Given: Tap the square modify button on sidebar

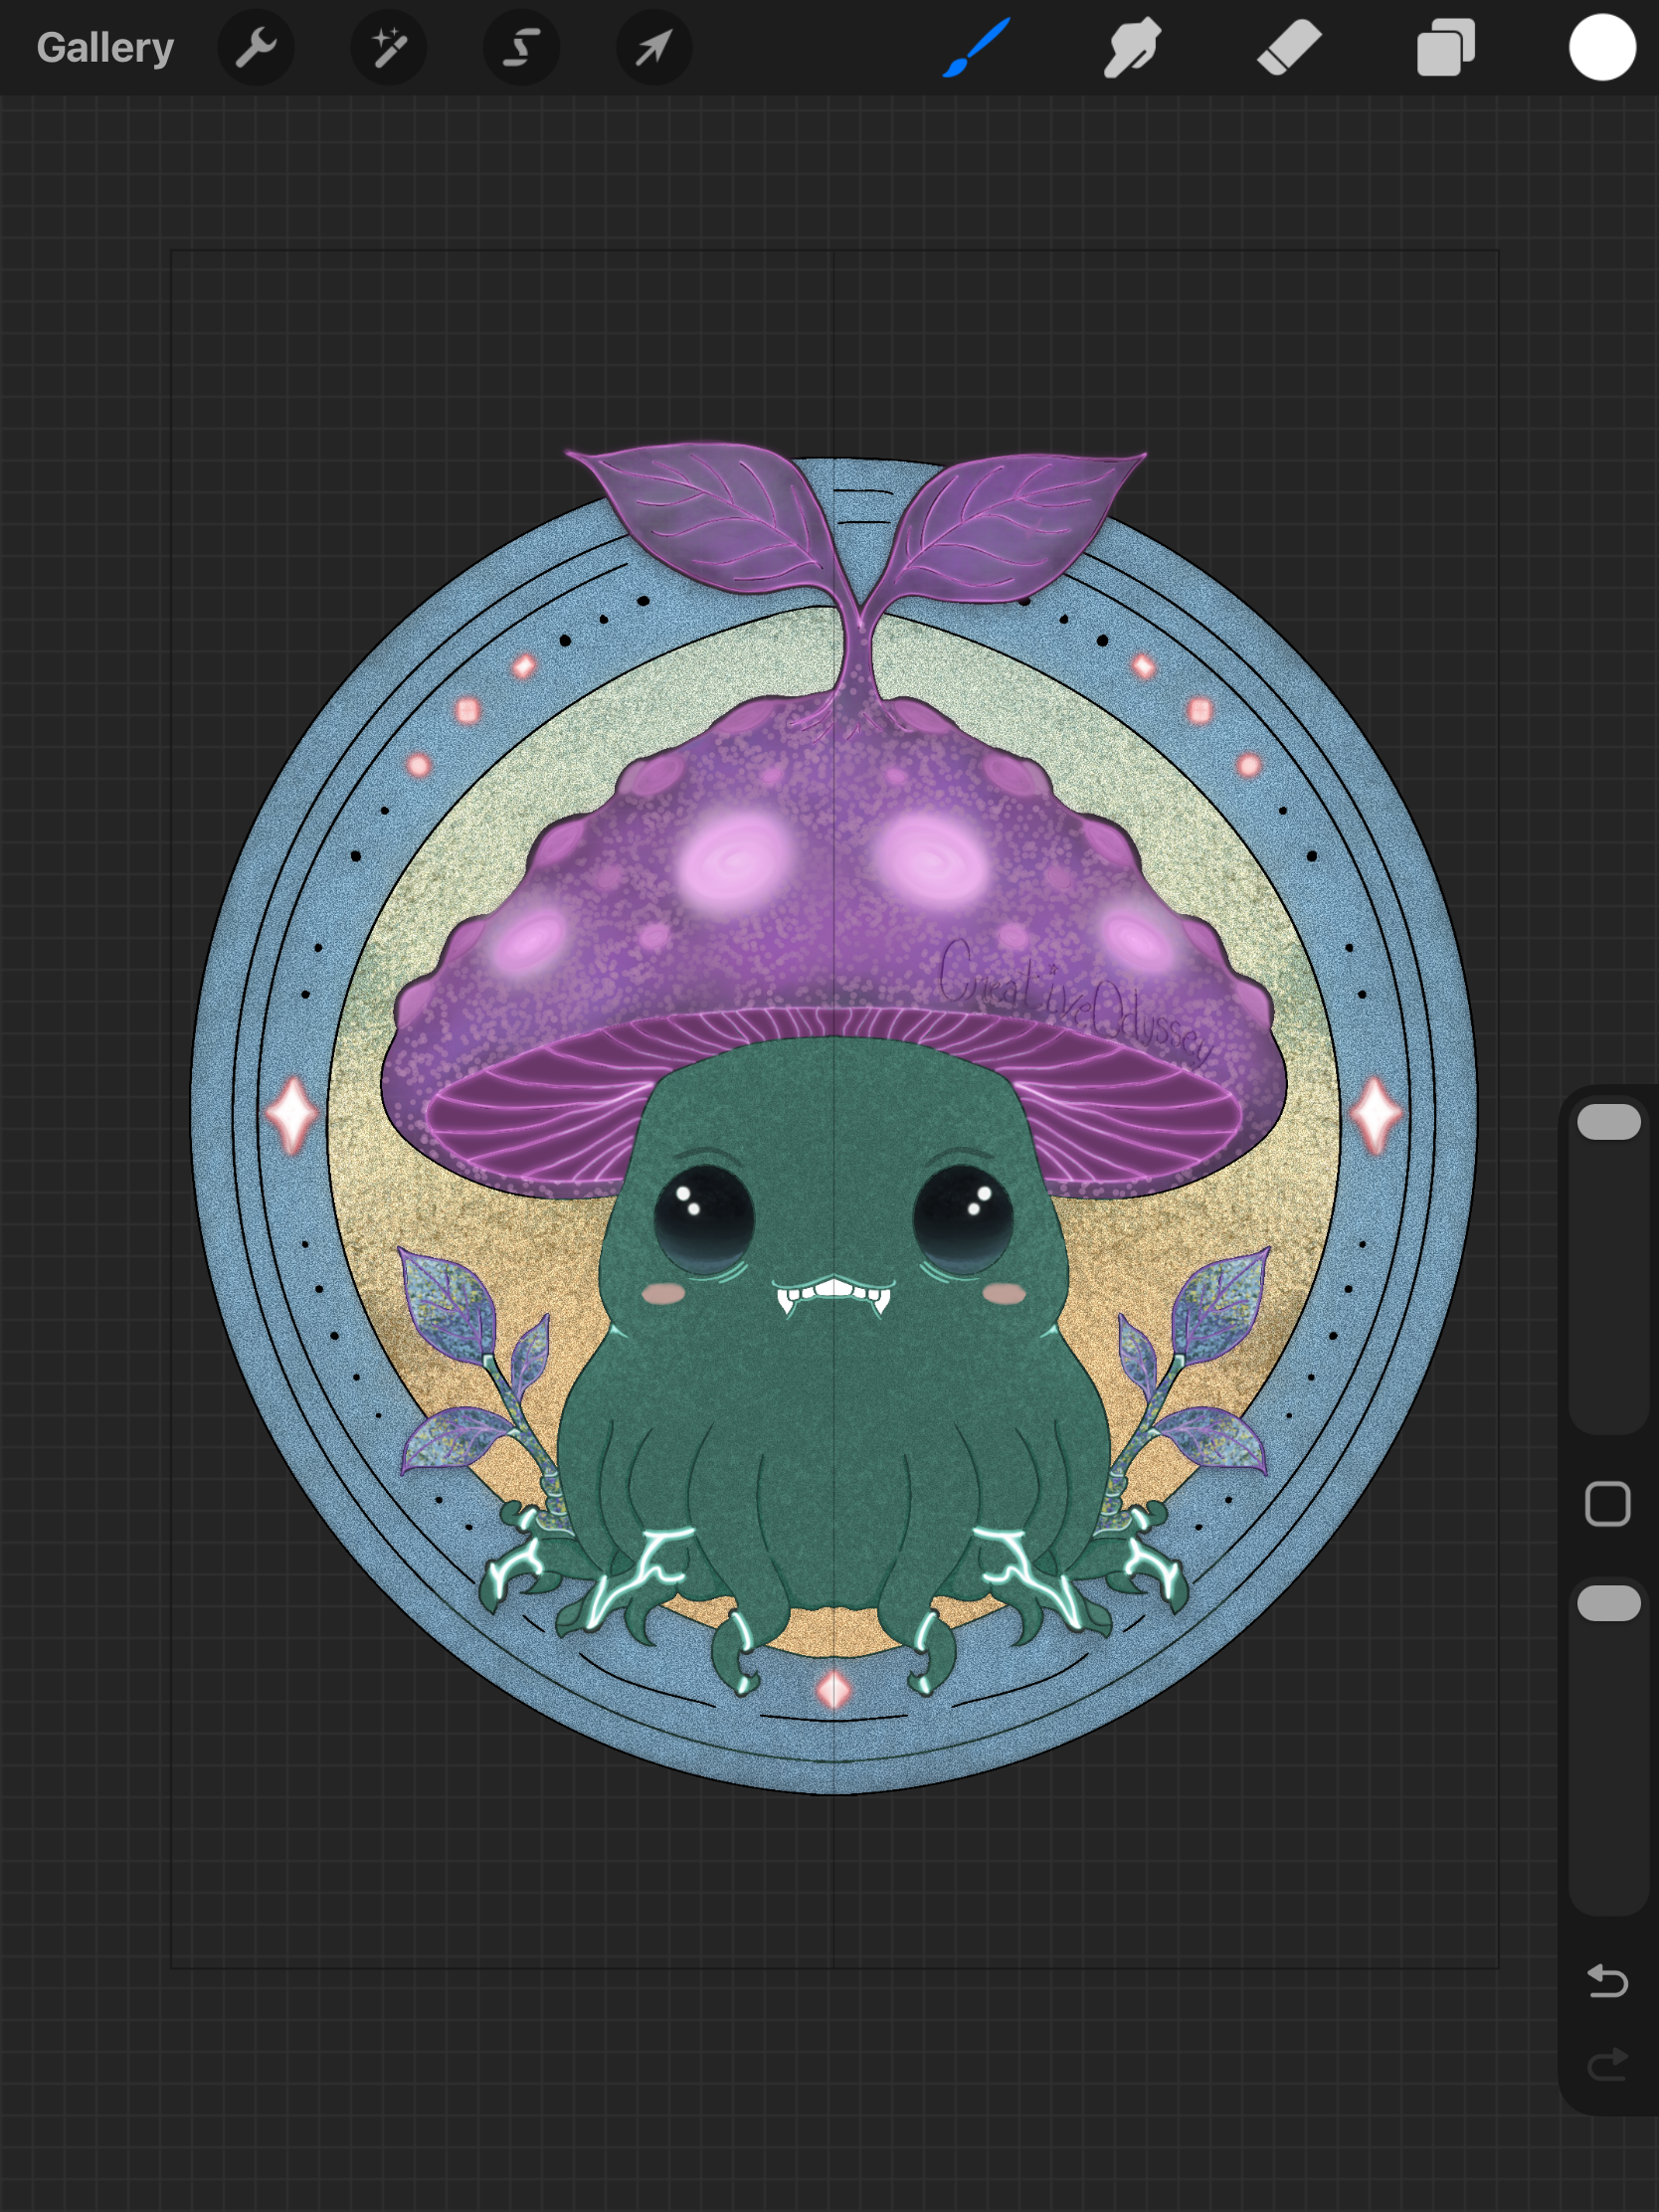Looking at the screenshot, I should pos(1608,1504).
